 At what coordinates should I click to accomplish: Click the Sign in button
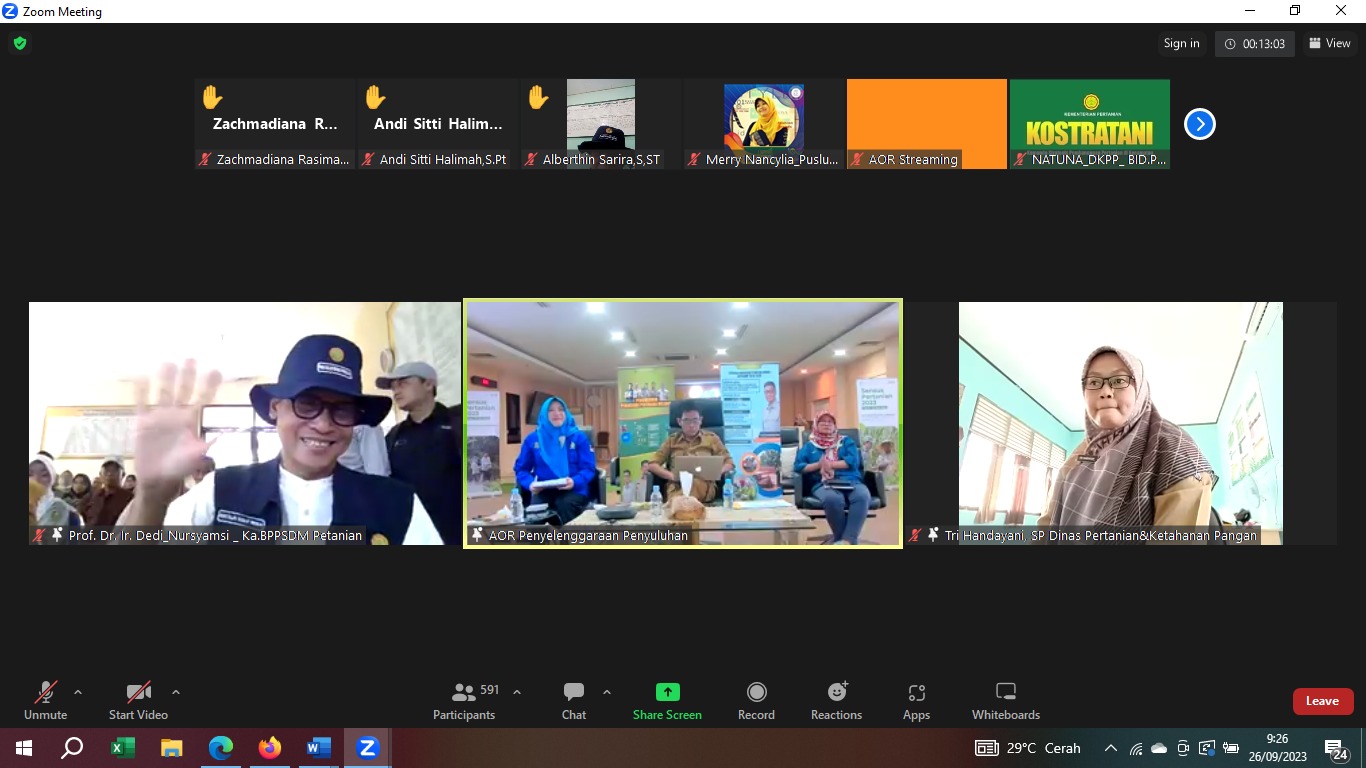(1181, 43)
